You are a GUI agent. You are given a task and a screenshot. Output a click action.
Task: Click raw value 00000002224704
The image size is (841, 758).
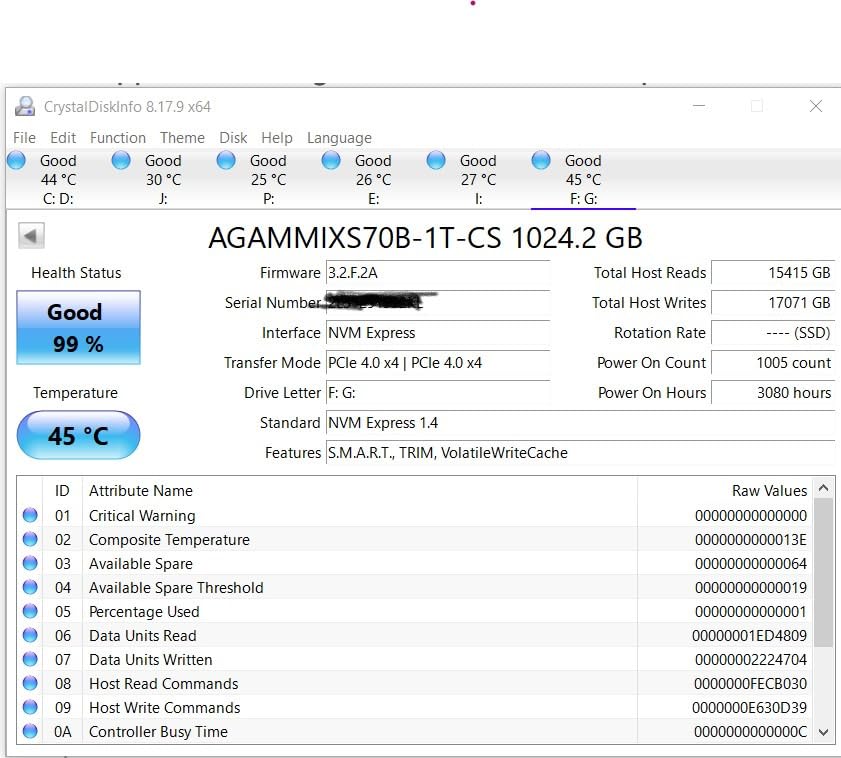pos(751,660)
